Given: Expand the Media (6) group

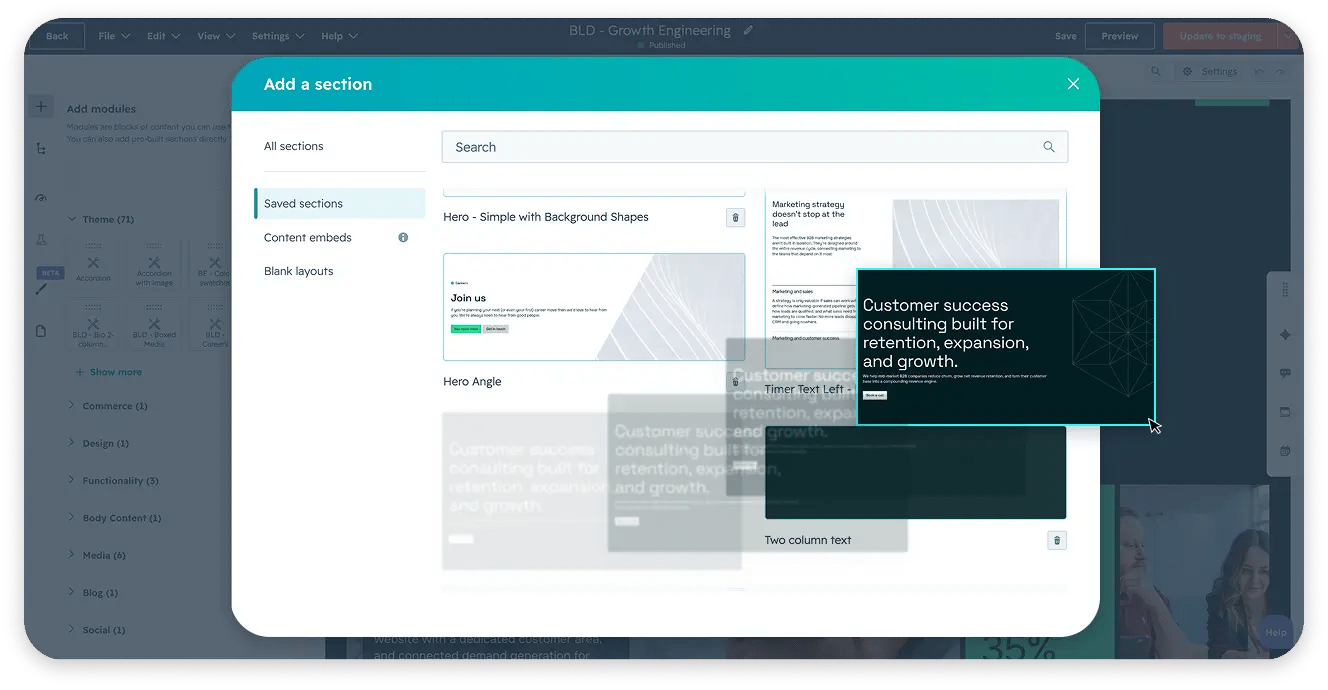Looking at the screenshot, I should tap(96, 555).
